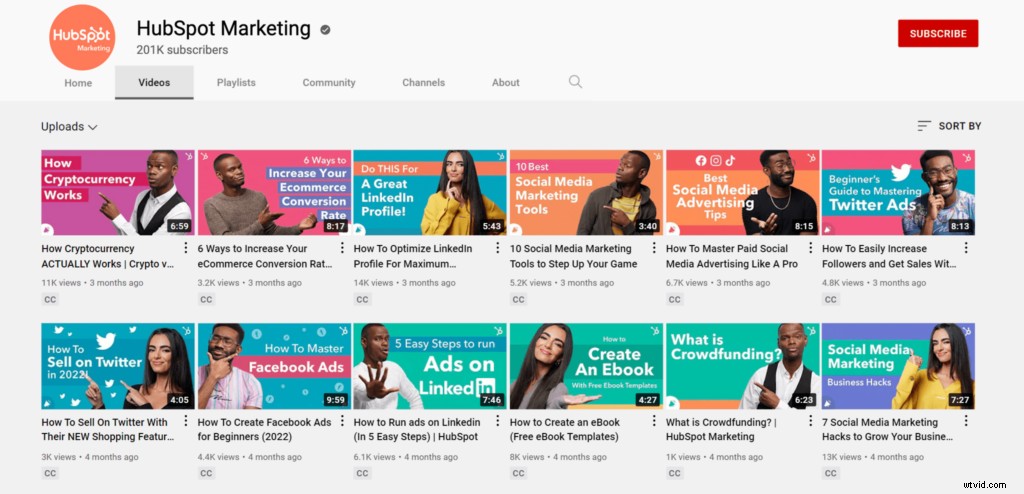The width and height of the screenshot is (1024, 494).
Task: Click '13K views • 4 months ago' text
Action: coord(872,457)
